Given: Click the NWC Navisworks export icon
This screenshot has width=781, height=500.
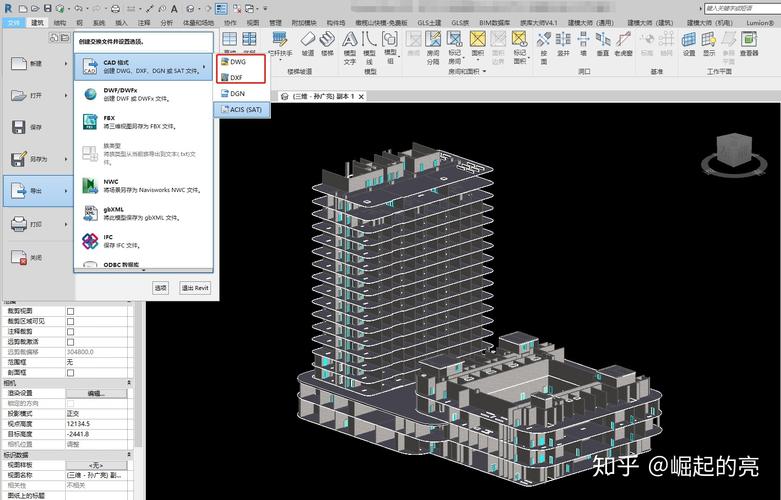Looking at the screenshot, I should pos(90,185).
